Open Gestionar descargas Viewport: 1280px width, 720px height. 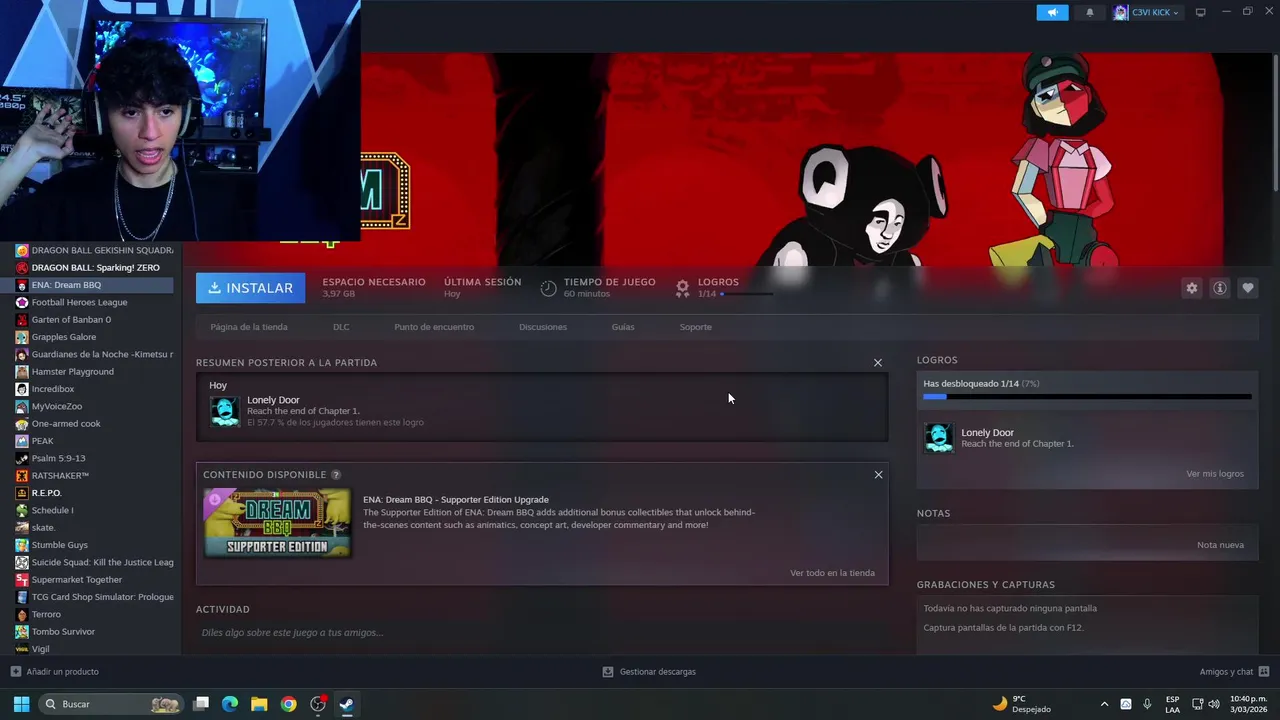pyautogui.click(x=649, y=672)
